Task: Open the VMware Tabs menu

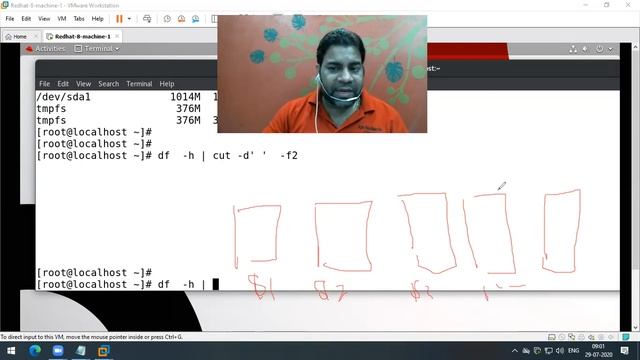Action: pyautogui.click(x=79, y=19)
